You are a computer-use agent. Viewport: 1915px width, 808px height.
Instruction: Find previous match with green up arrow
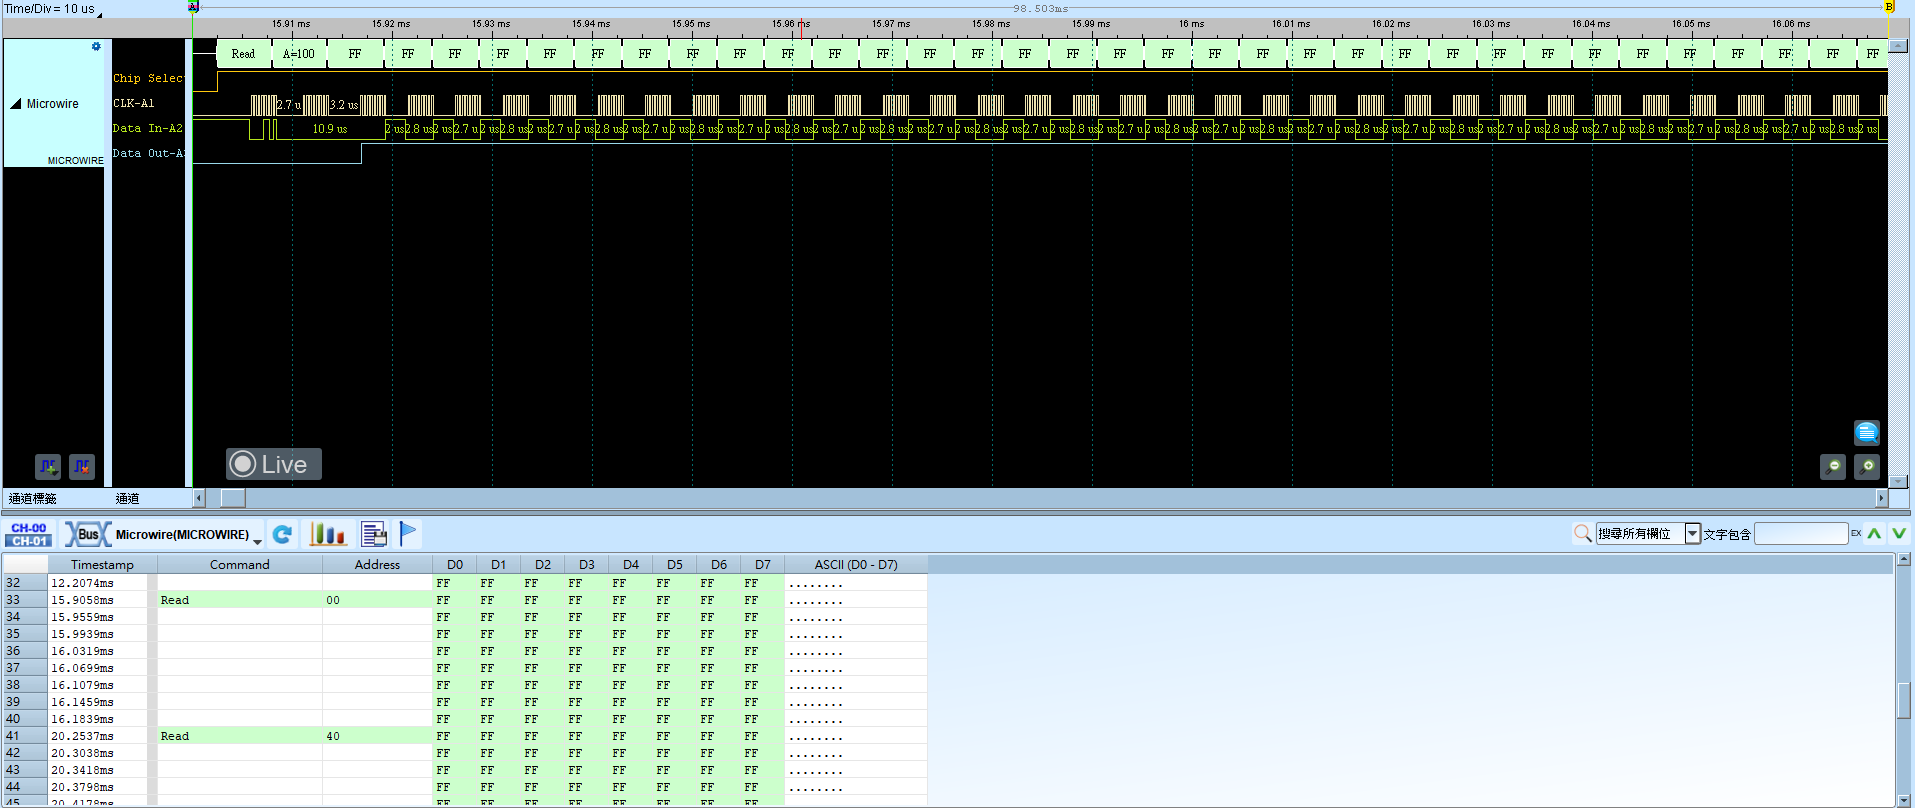pyautogui.click(x=1874, y=534)
